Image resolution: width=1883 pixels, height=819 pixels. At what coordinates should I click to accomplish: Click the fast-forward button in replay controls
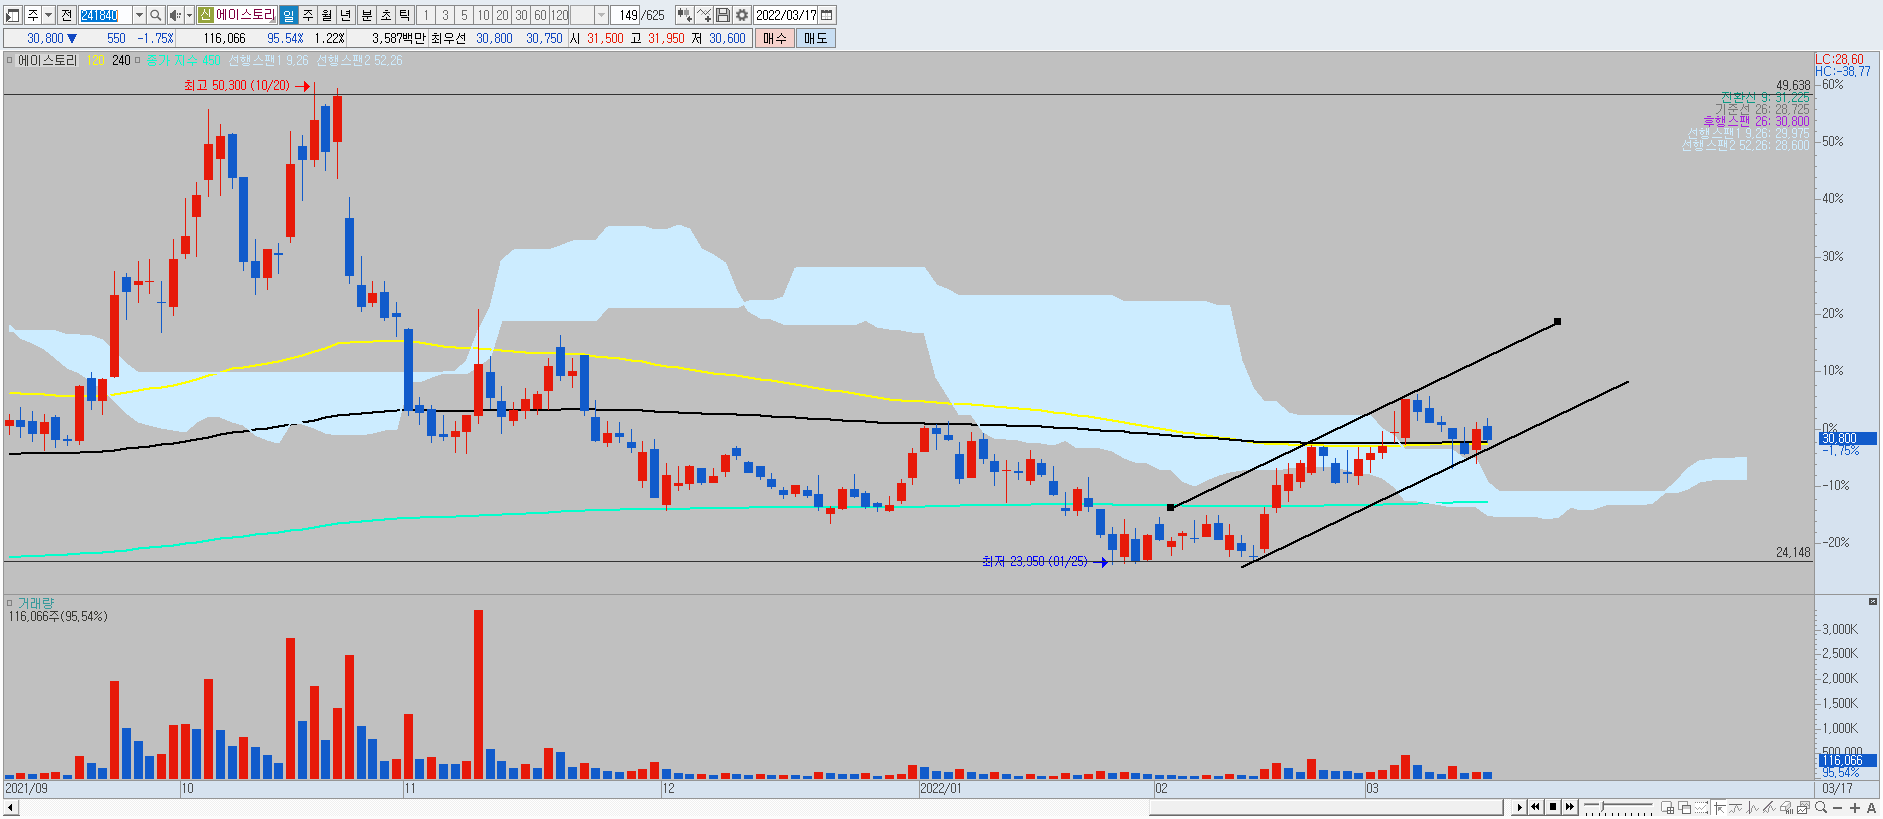[x=1570, y=807]
